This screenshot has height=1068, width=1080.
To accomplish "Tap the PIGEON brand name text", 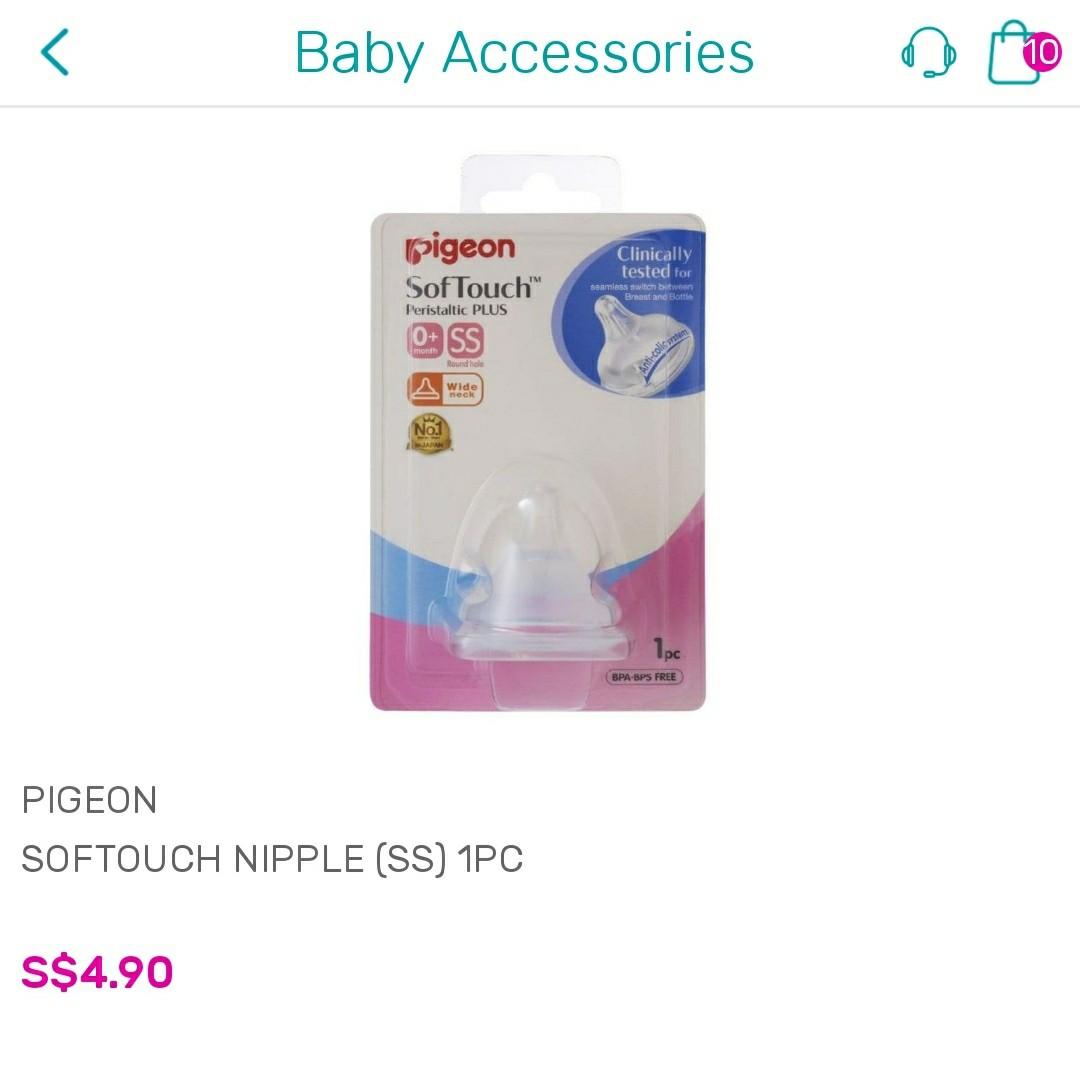I will point(90,800).
